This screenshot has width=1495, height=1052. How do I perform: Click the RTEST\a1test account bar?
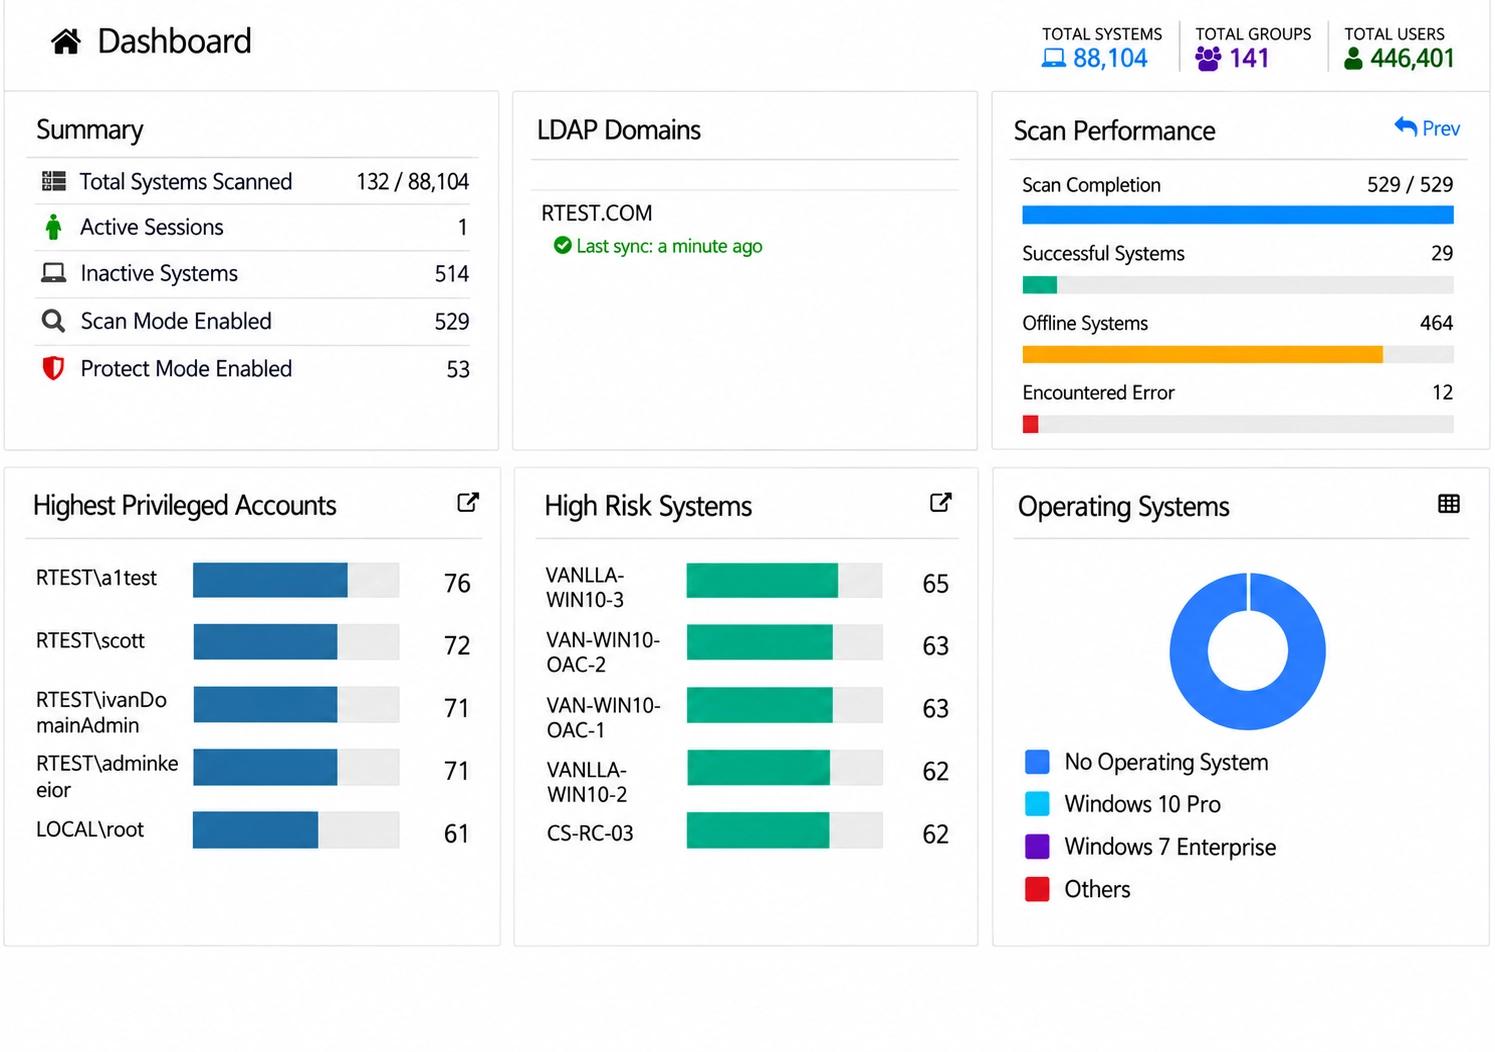296,580
